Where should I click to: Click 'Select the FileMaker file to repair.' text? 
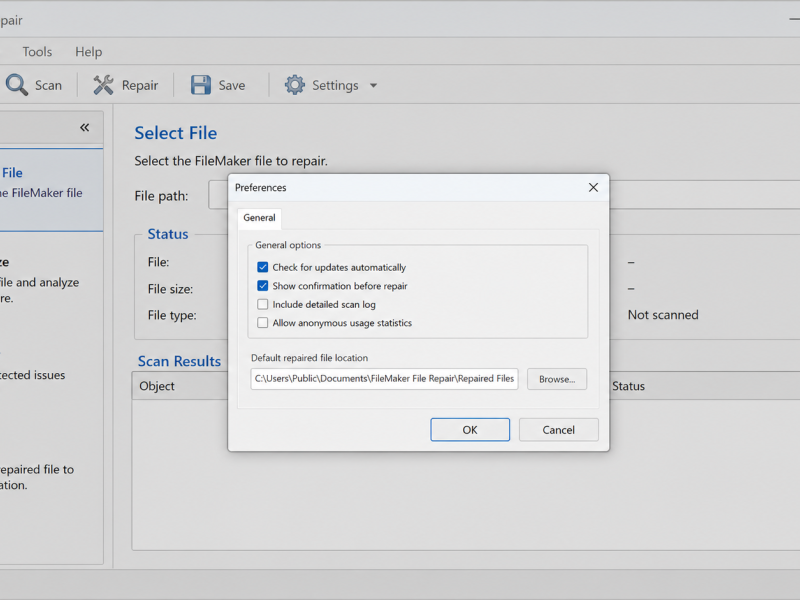pos(231,161)
